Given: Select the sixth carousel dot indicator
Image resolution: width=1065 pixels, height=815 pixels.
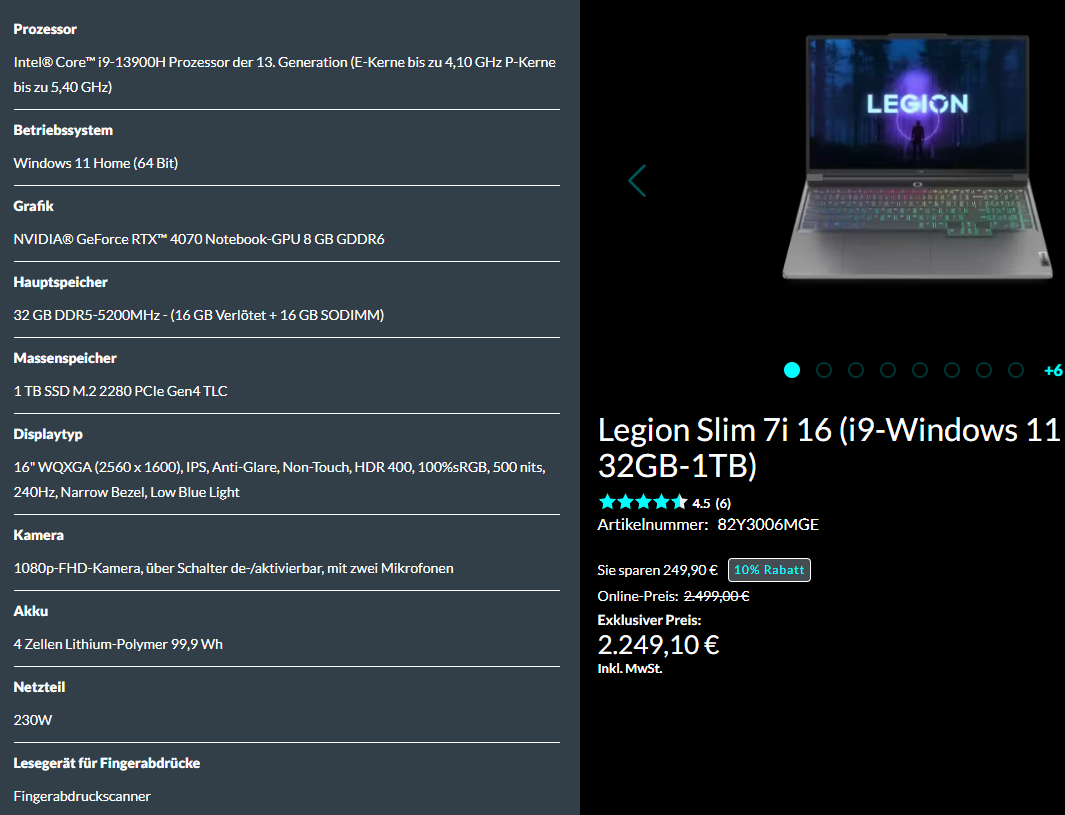Looking at the screenshot, I should 952,370.
